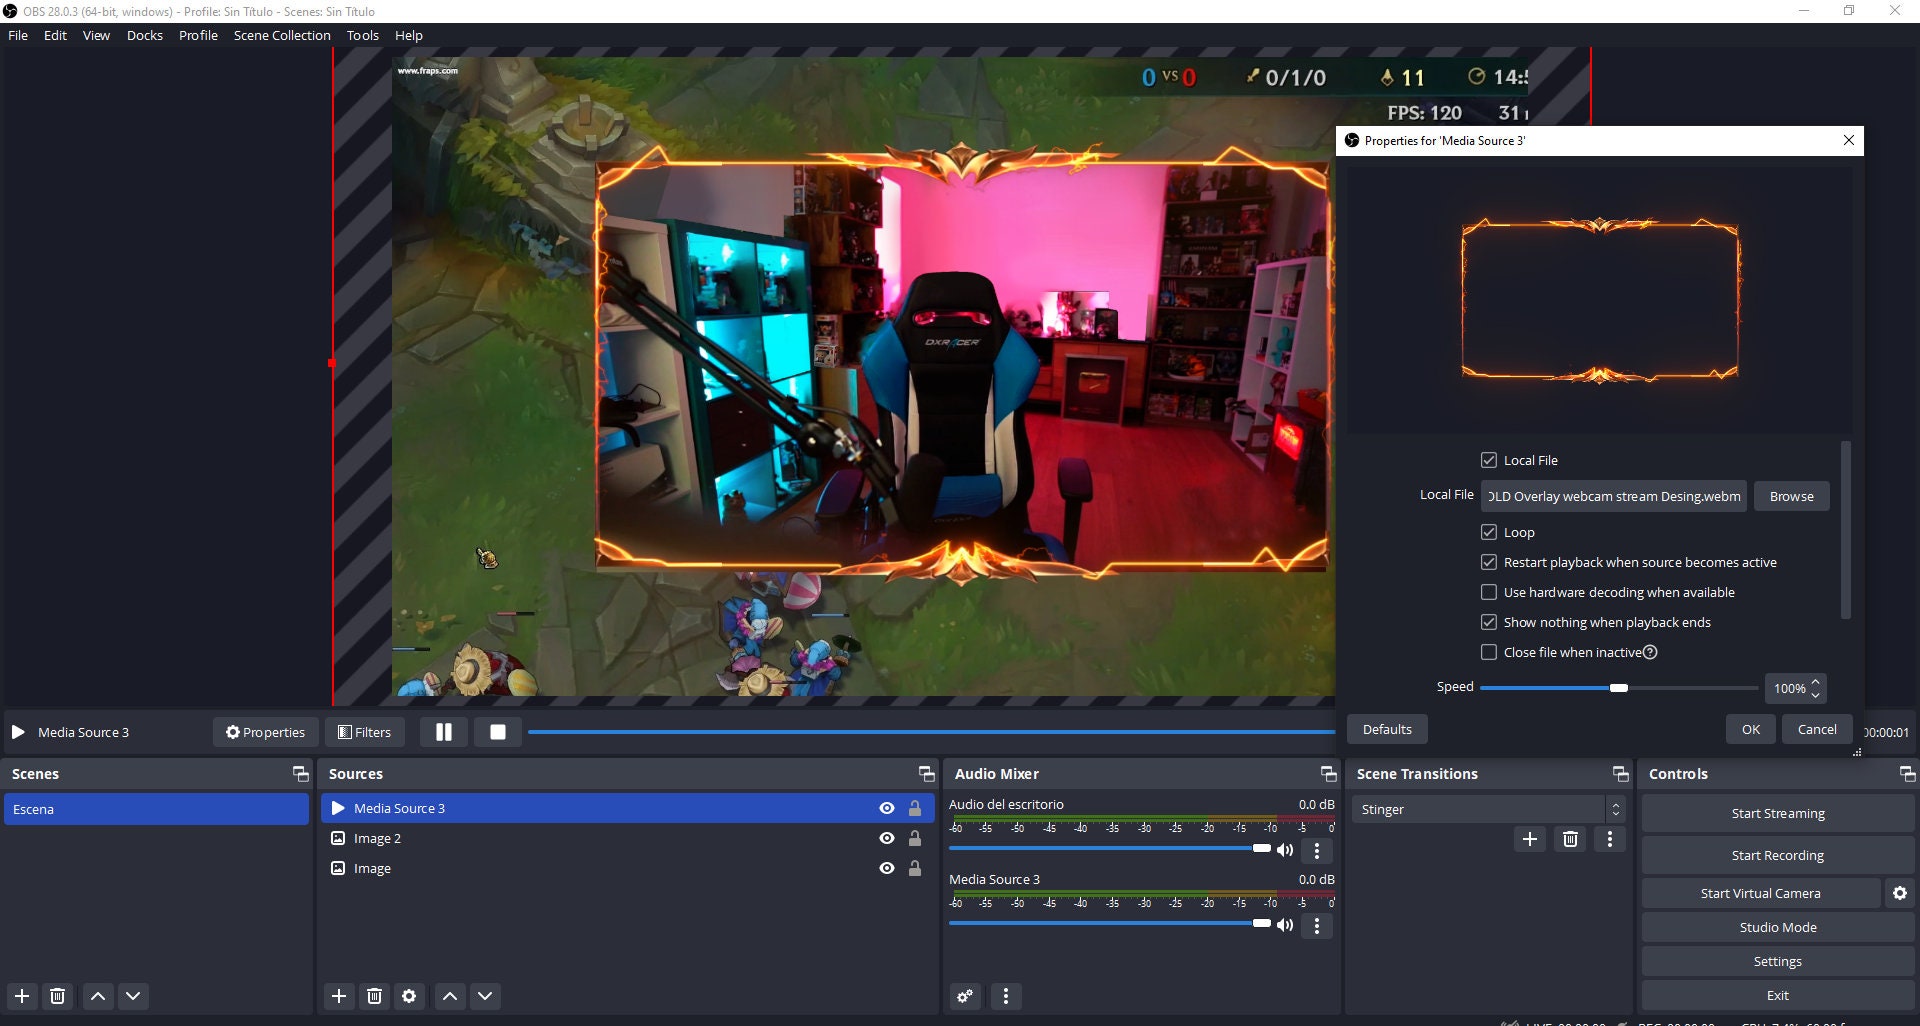Hide the Image 2 source

point(886,838)
